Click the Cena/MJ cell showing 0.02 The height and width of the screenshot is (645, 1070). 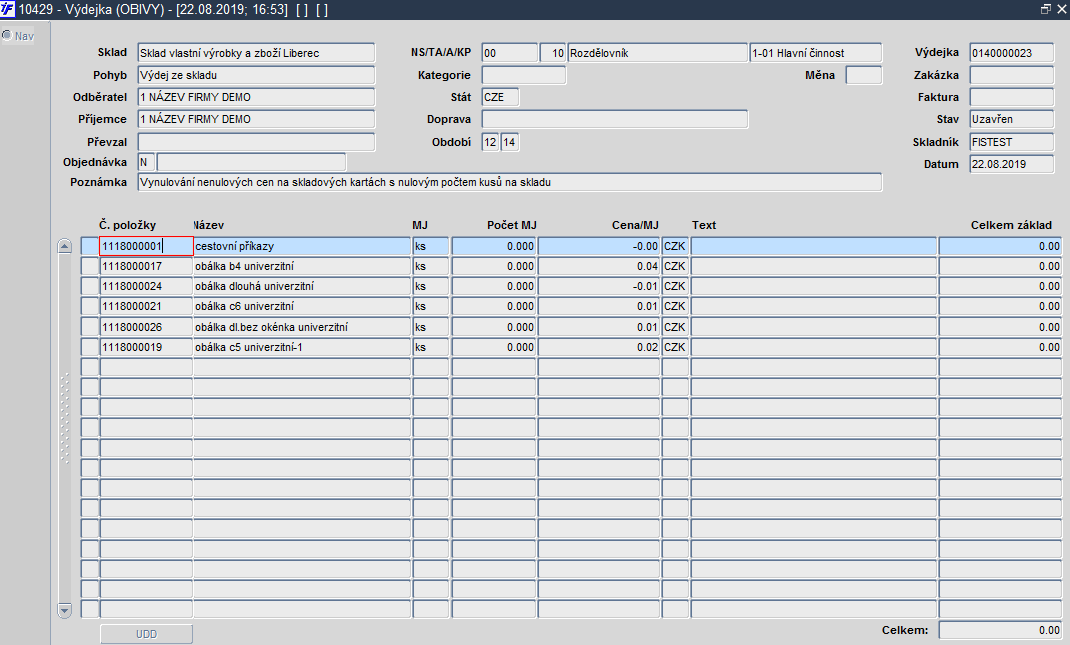coord(599,347)
